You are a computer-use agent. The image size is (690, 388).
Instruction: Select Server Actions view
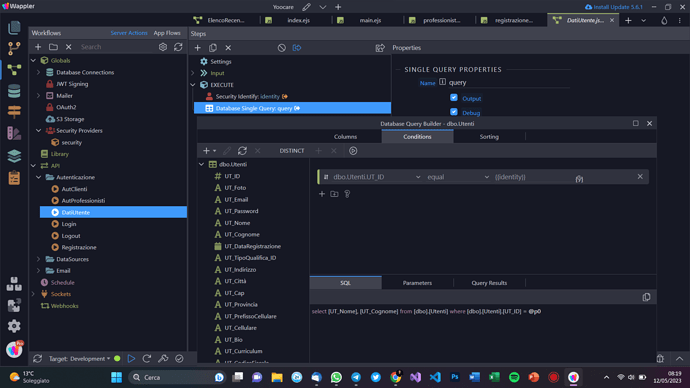pos(128,33)
